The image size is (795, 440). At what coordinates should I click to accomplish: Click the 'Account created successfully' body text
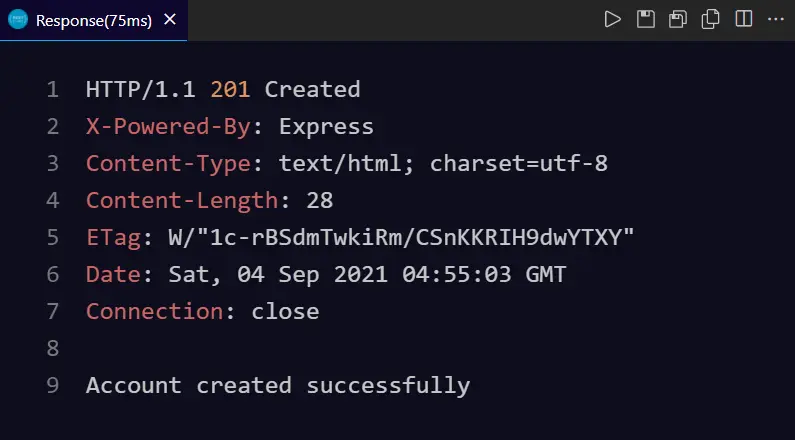(277, 386)
